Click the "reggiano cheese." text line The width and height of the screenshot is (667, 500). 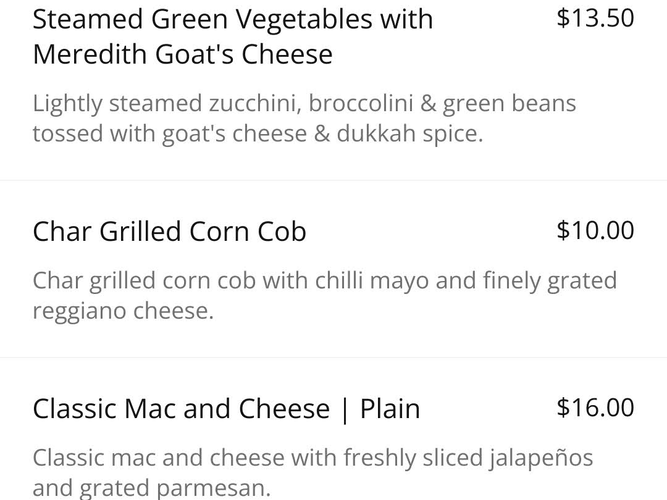[123, 310]
